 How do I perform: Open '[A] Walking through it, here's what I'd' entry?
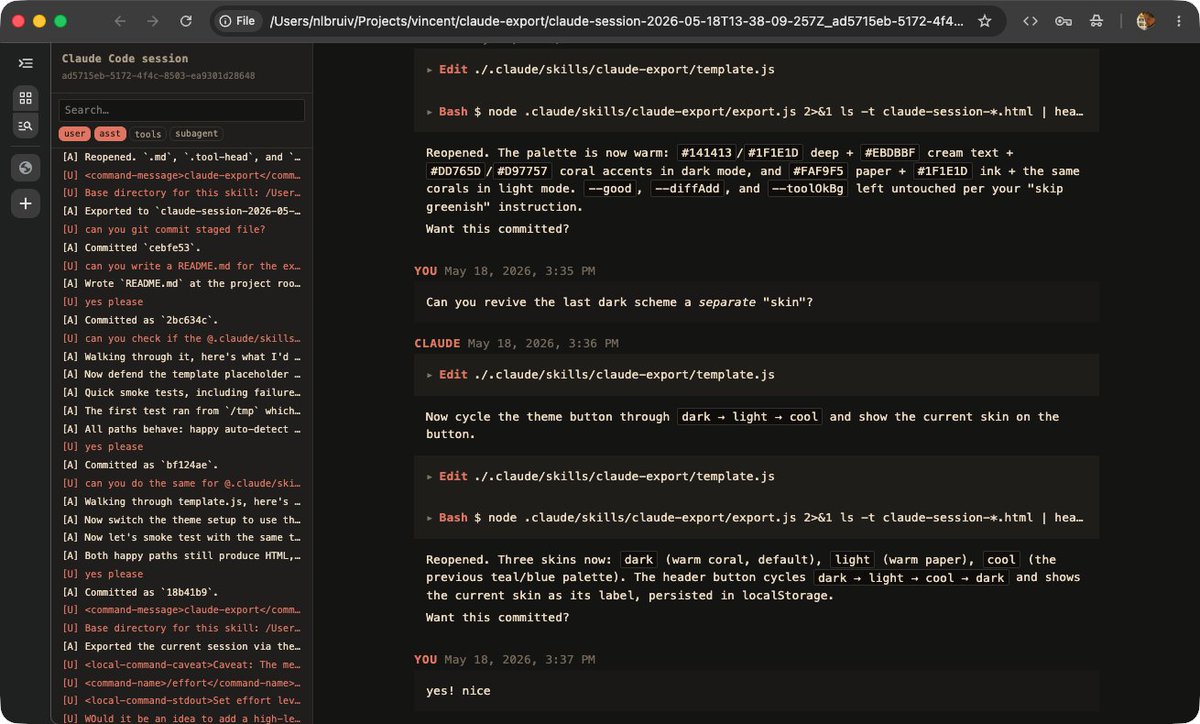182,356
